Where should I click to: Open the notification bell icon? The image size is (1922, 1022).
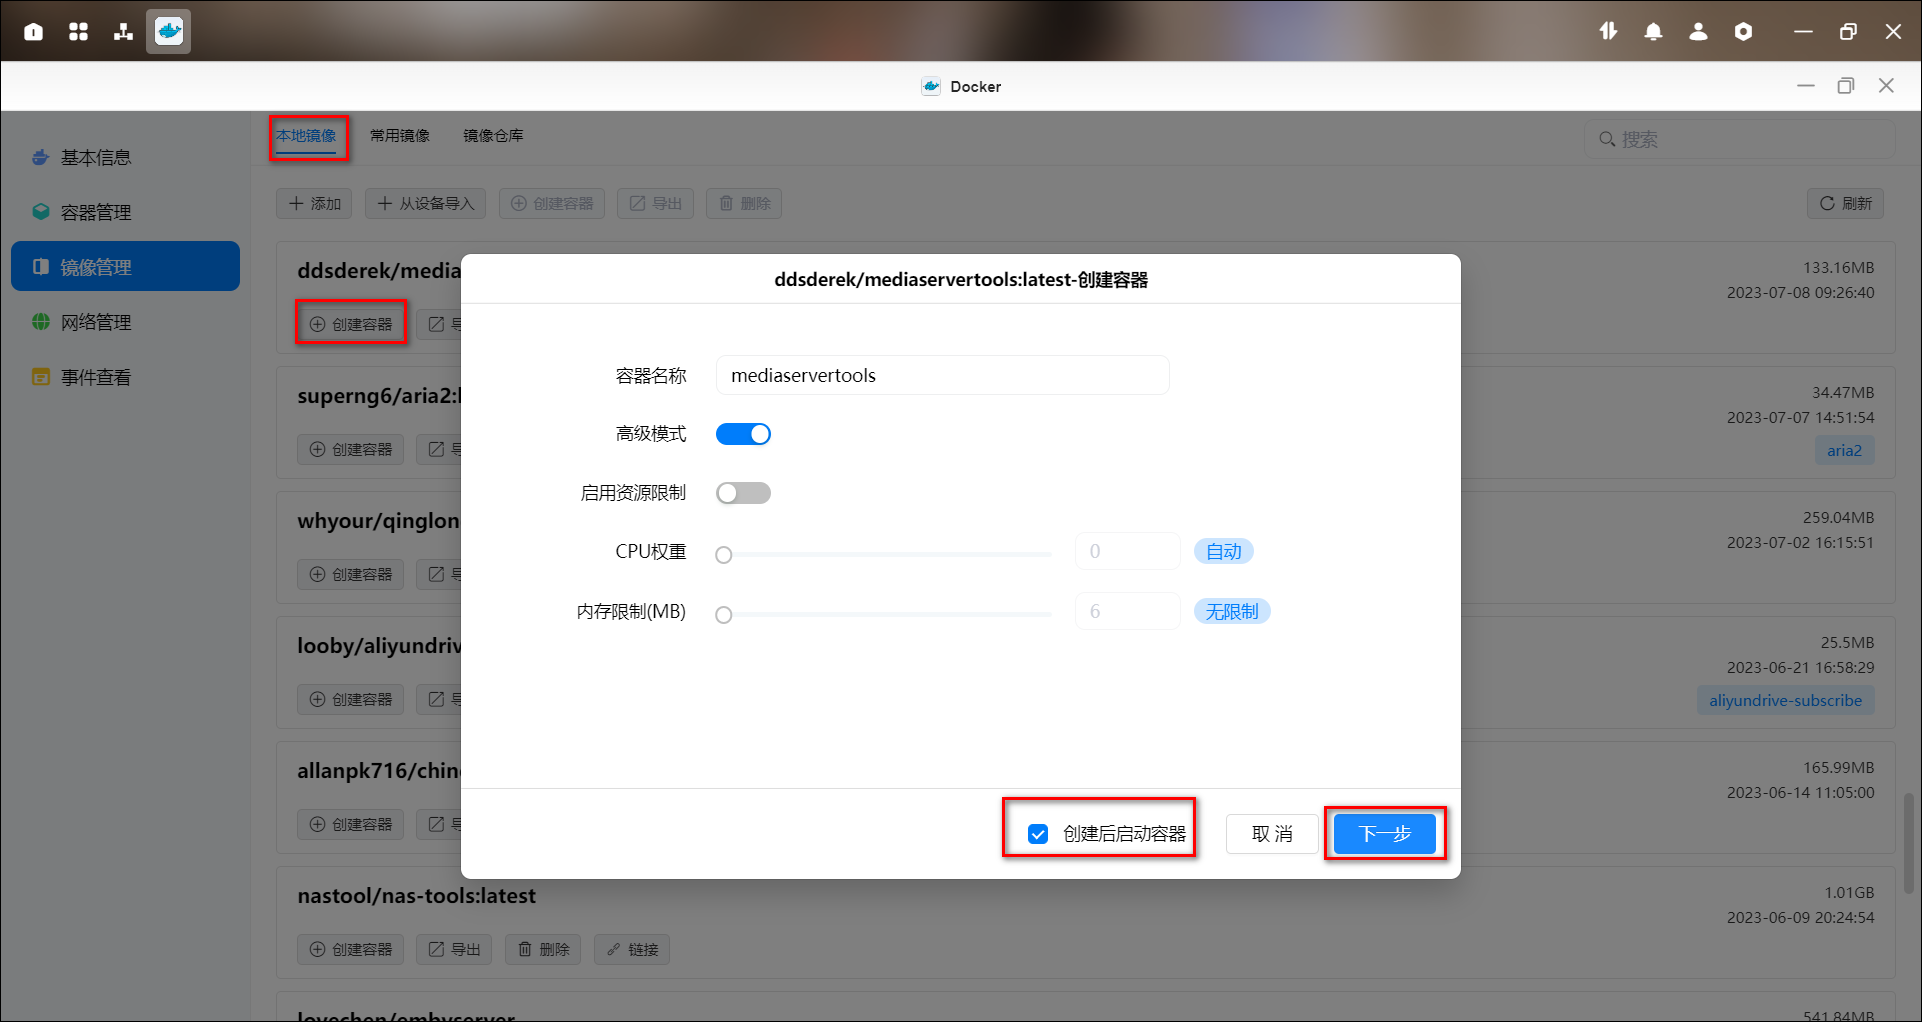click(x=1653, y=32)
